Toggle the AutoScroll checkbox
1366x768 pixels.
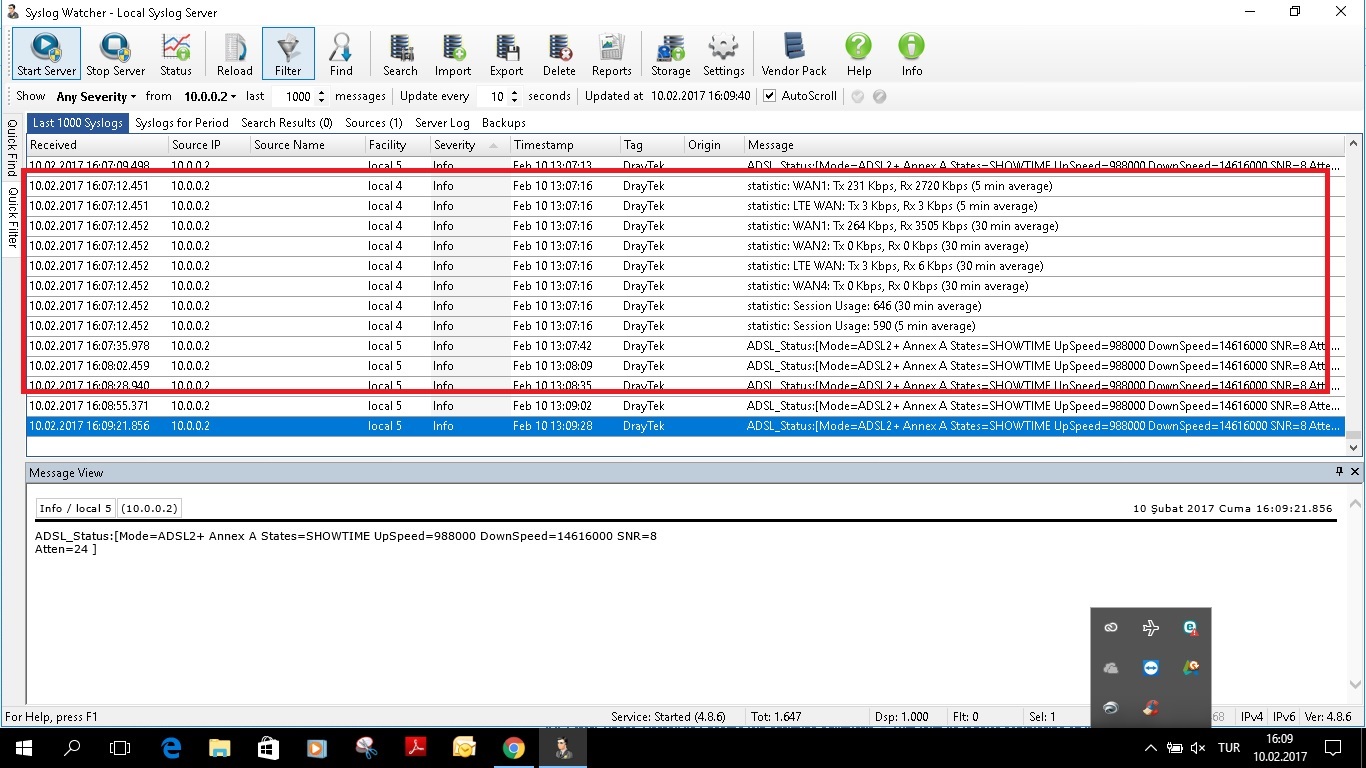[x=769, y=96]
